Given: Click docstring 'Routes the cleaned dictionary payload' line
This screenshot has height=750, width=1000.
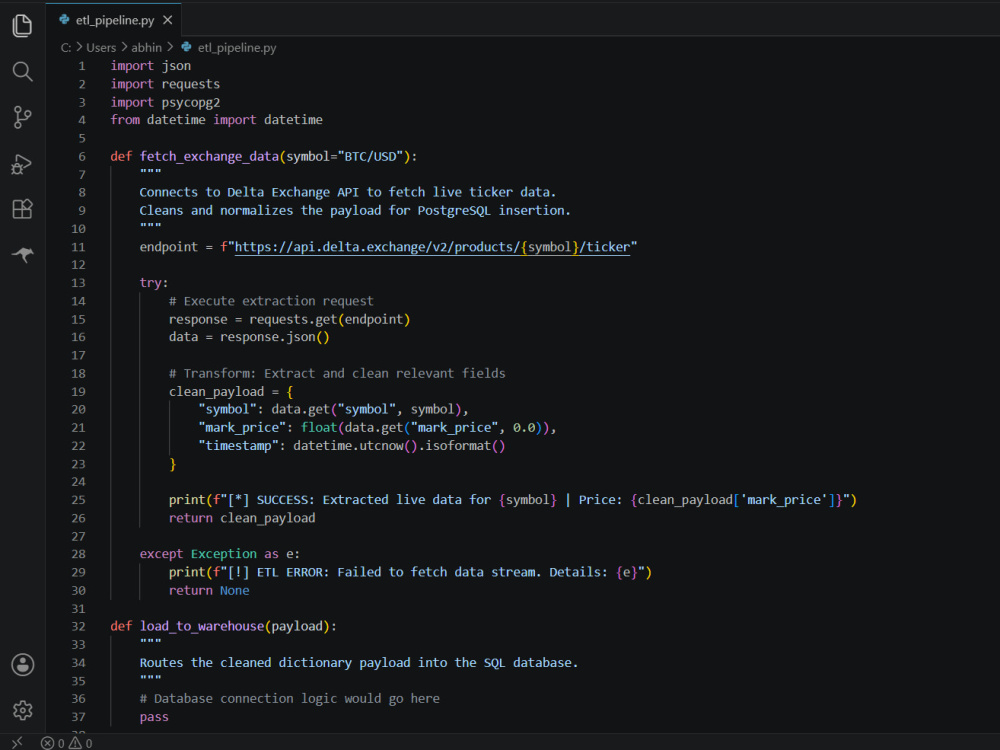Looking at the screenshot, I should click(x=358, y=663).
